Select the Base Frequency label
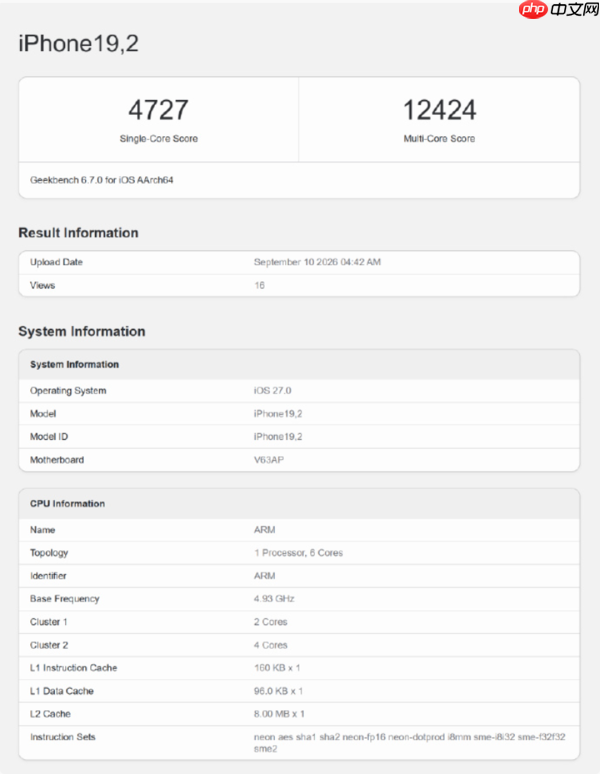The height and width of the screenshot is (774, 600). [65, 599]
